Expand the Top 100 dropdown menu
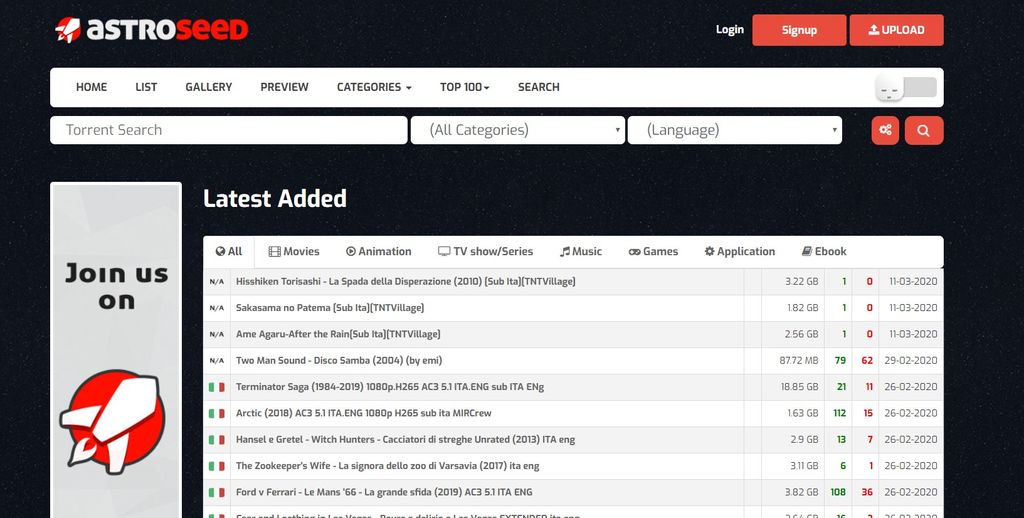The image size is (1024, 518). (464, 87)
